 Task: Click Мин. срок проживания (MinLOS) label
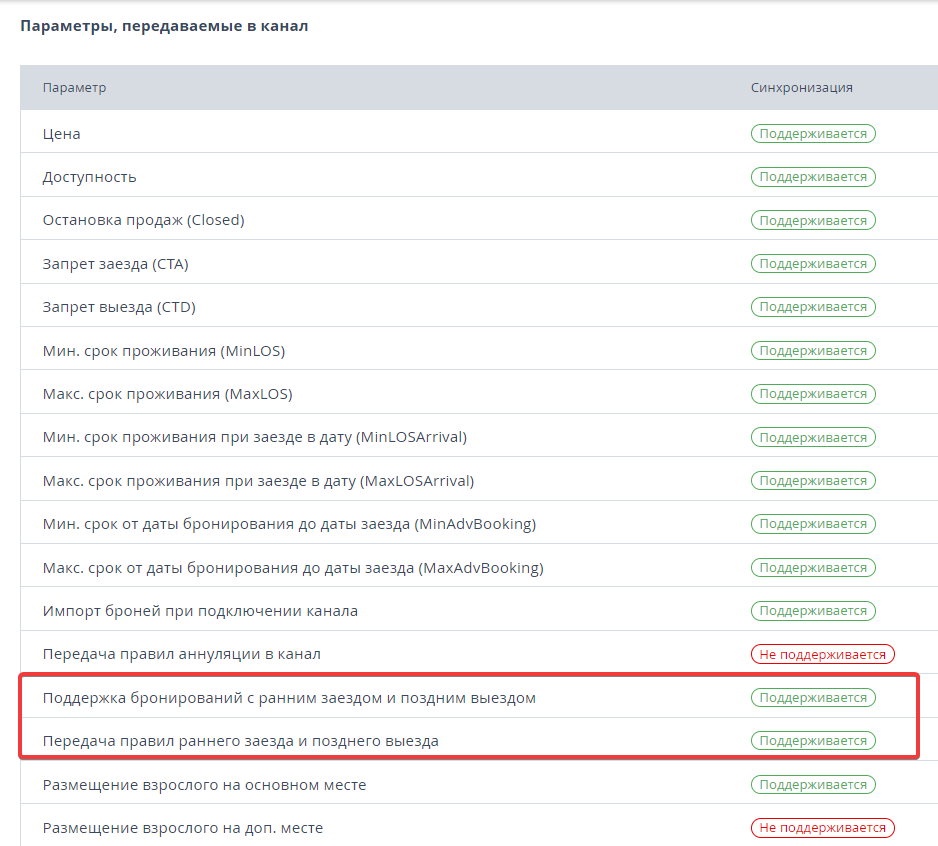[x=164, y=351]
